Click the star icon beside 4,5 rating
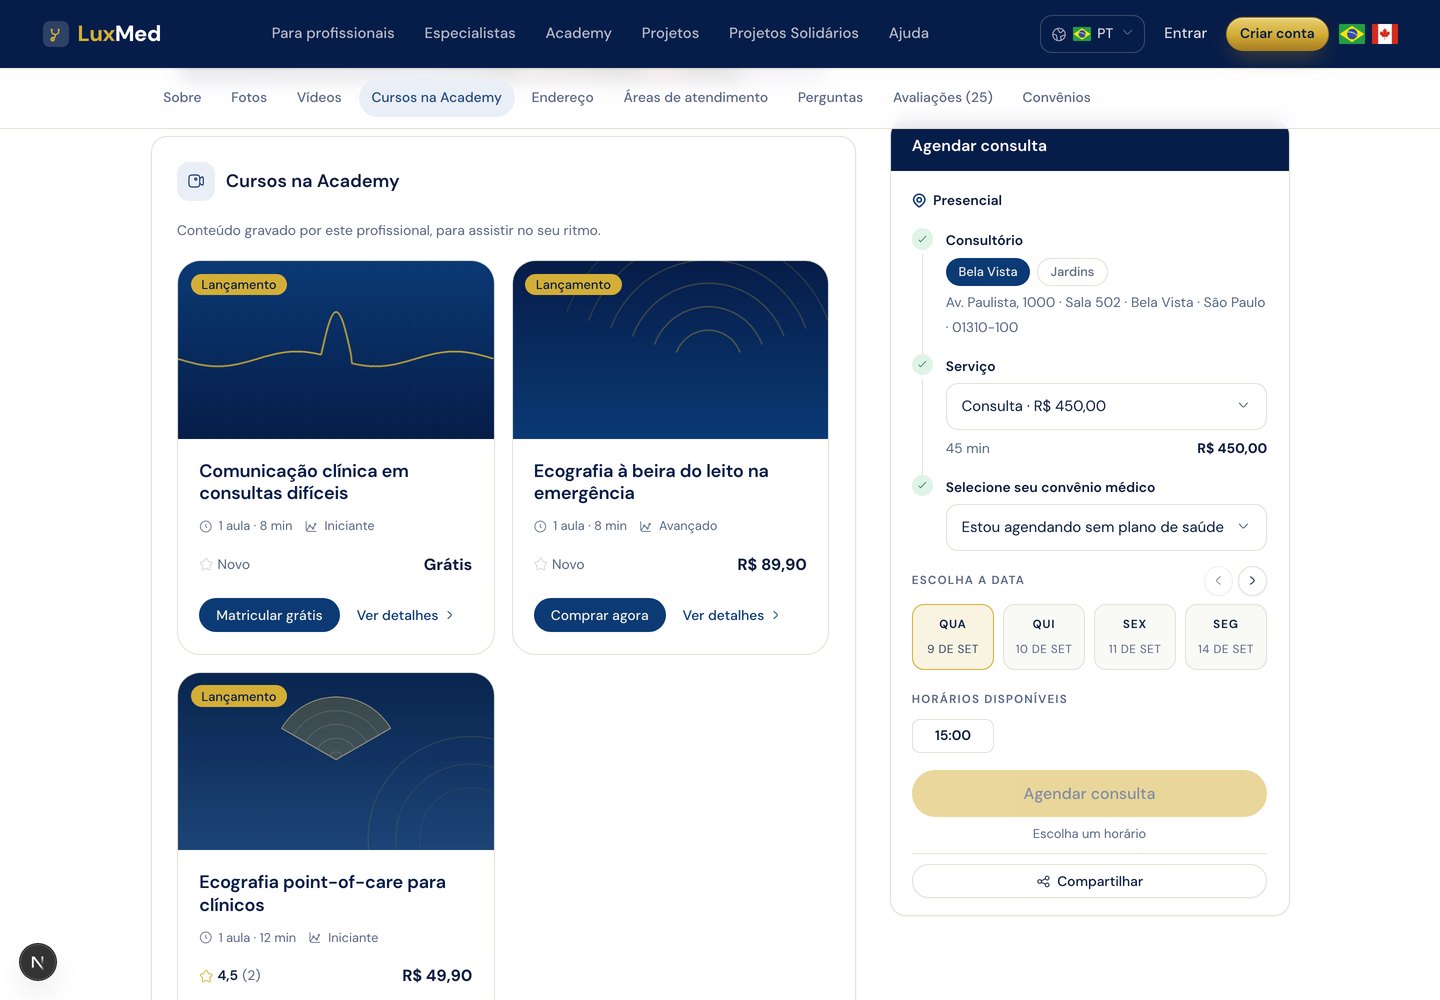Viewport: 1440px width, 1000px height. 206,976
